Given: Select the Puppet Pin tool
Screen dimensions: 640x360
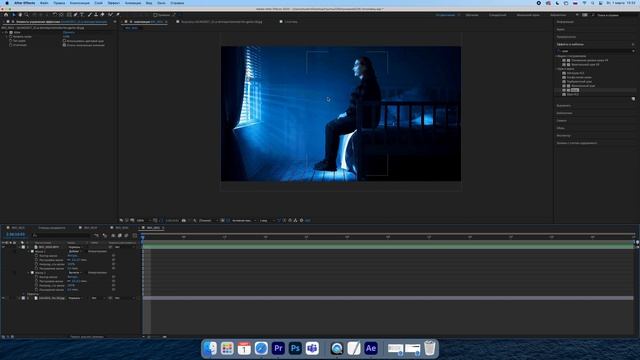Looking at the screenshot, I should point(118,15).
